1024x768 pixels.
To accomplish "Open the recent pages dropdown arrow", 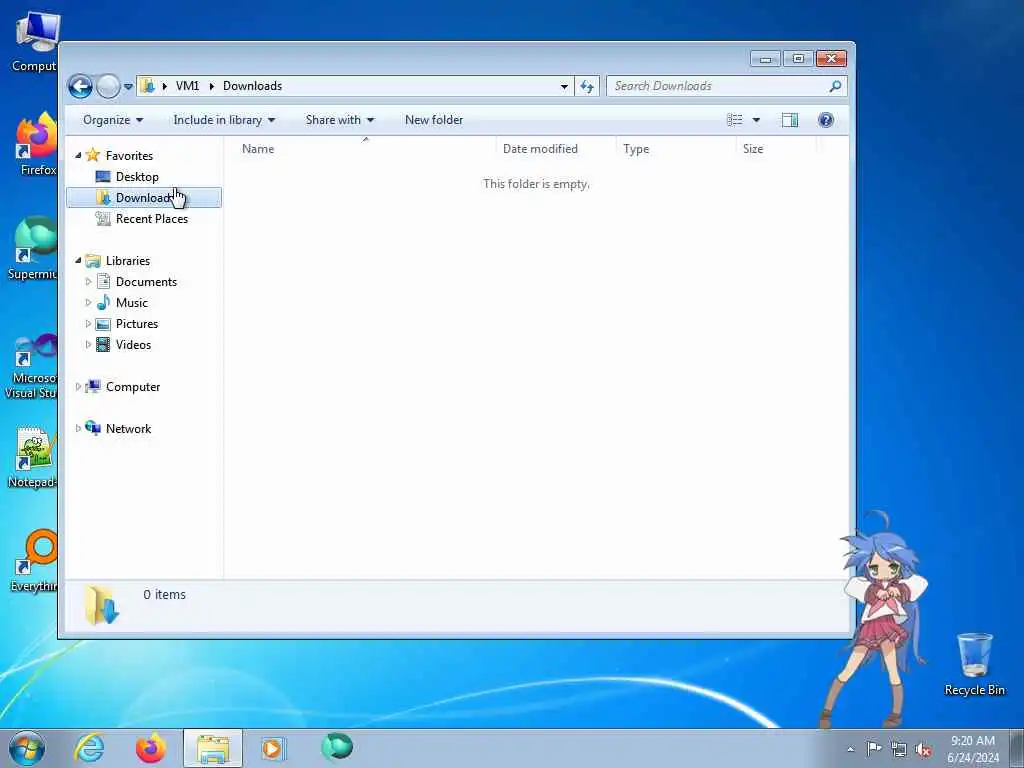I will 128,86.
